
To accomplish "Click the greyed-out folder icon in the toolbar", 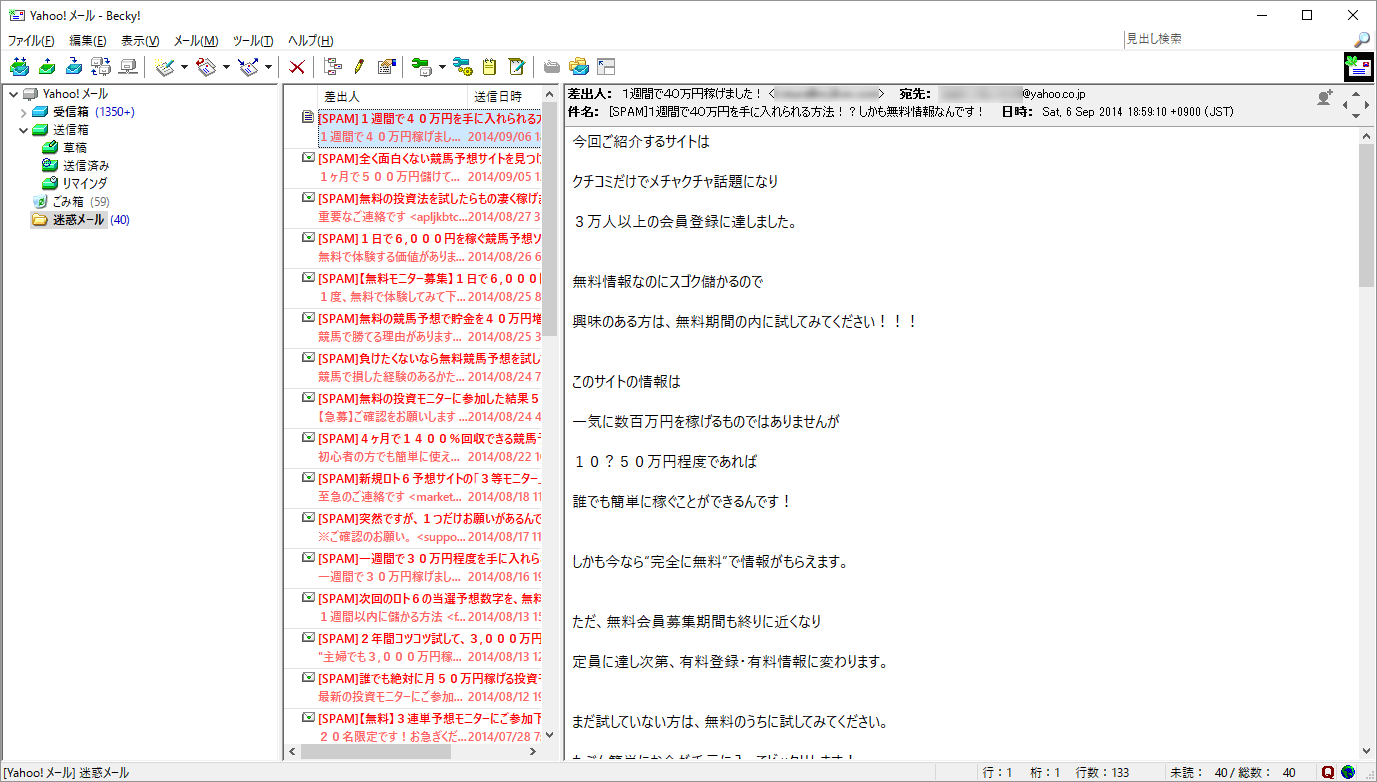I will pyautogui.click(x=551, y=67).
